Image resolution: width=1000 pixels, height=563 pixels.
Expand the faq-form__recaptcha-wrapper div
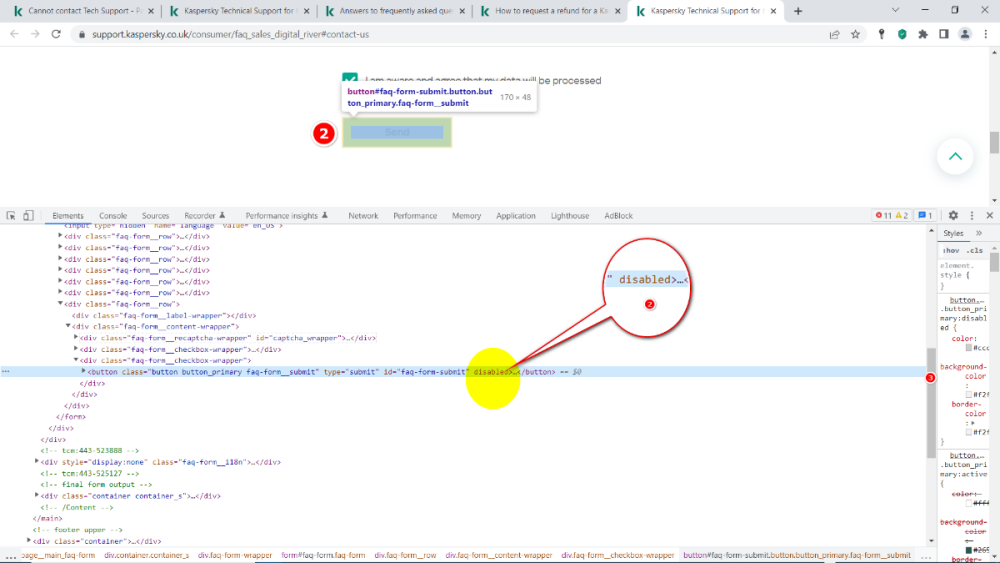(76, 338)
